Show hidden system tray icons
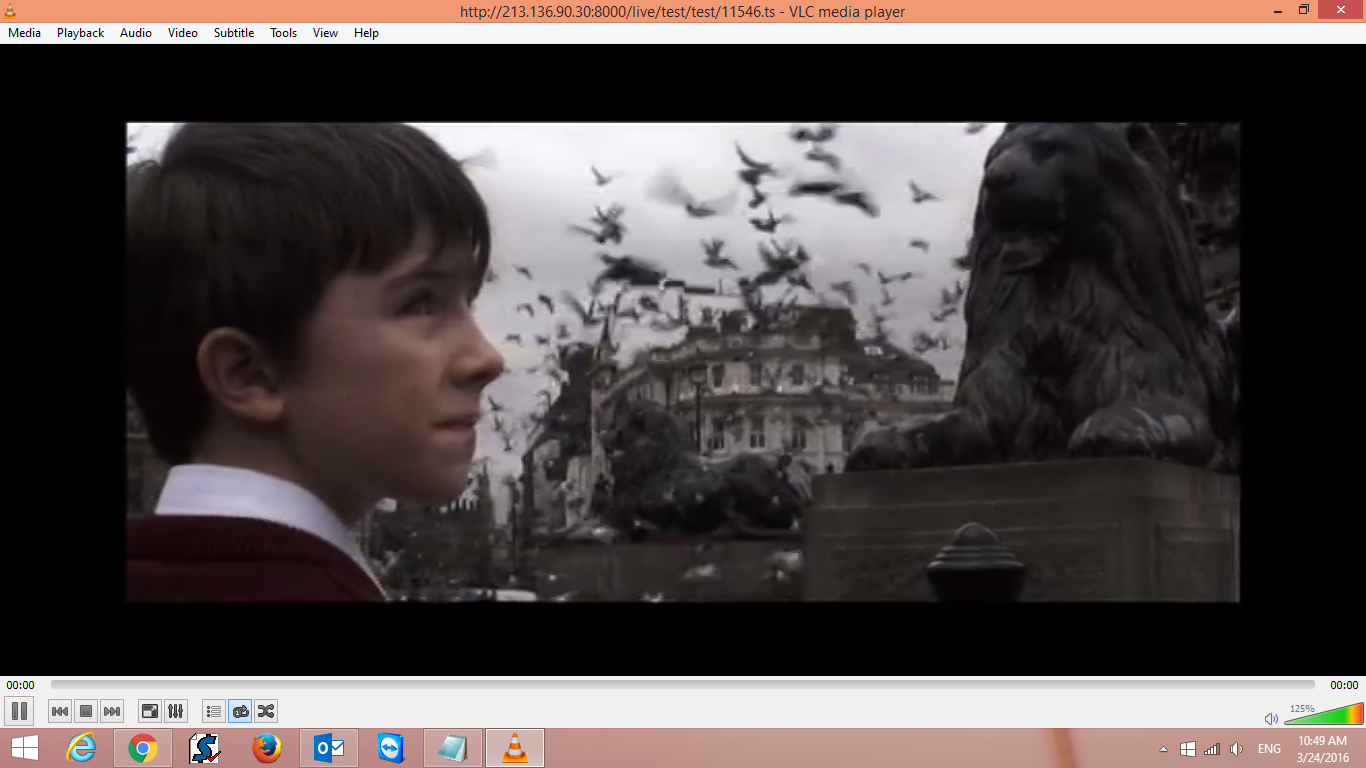 [x=1163, y=749]
